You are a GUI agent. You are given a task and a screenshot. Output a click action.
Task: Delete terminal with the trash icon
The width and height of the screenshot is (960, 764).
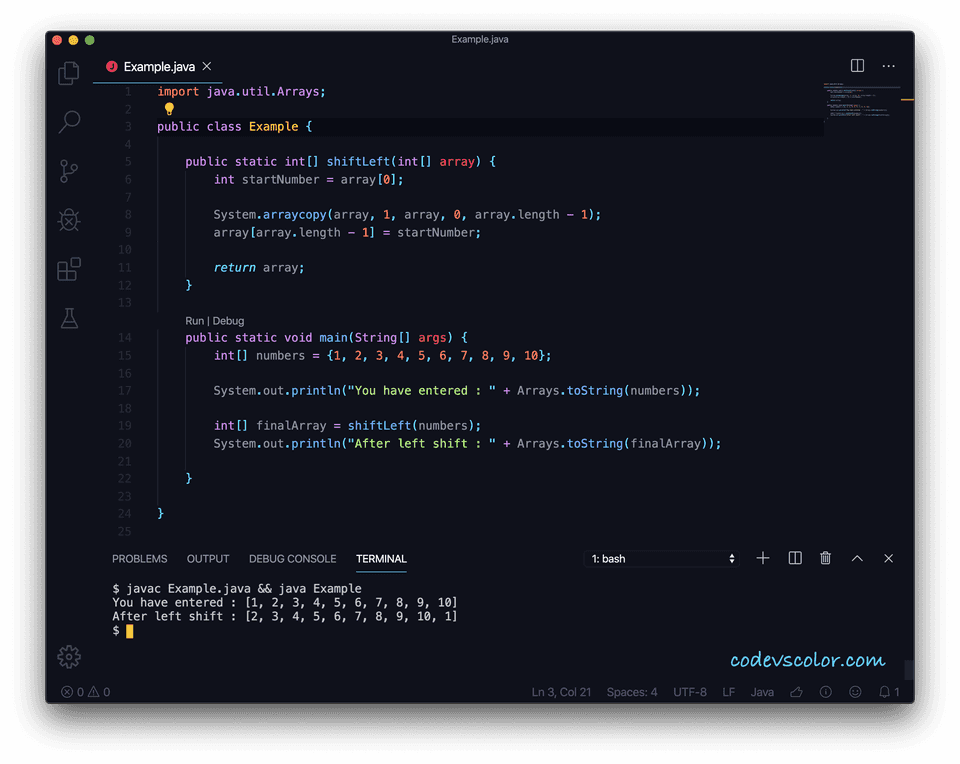tap(825, 558)
